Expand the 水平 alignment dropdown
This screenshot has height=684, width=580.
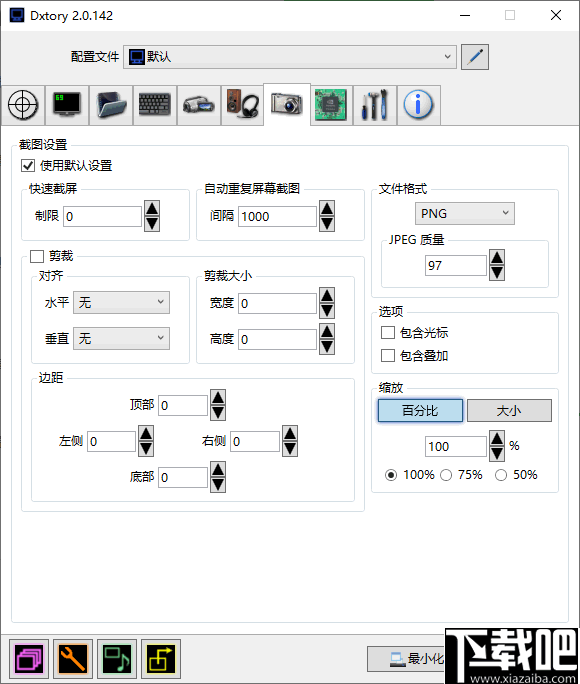[x=121, y=302]
